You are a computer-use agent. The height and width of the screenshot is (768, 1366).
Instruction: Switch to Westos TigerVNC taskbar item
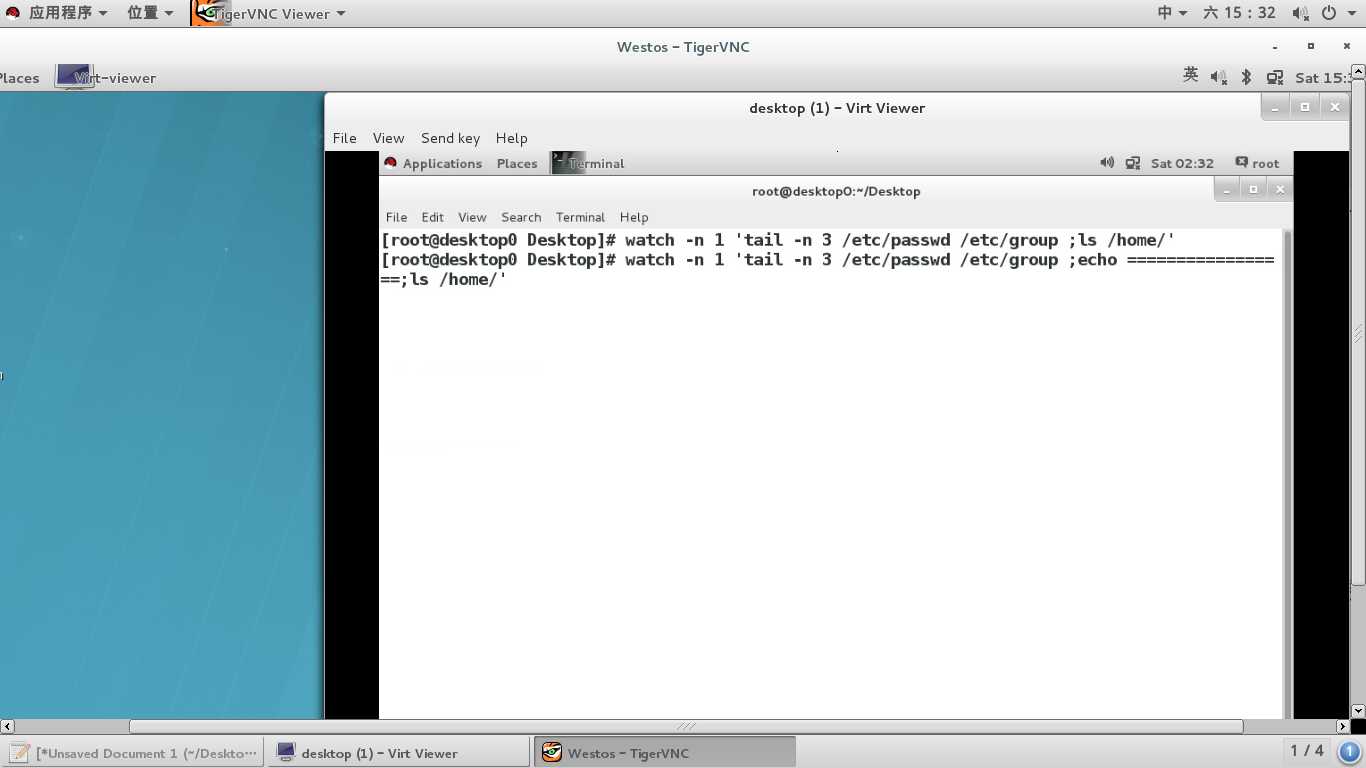[665, 753]
